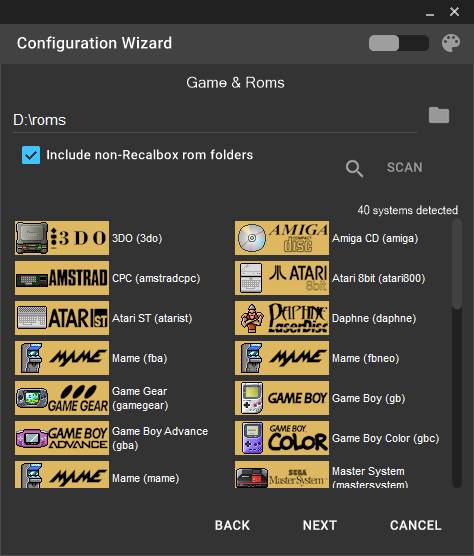Click the Master System label

[370, 477]
